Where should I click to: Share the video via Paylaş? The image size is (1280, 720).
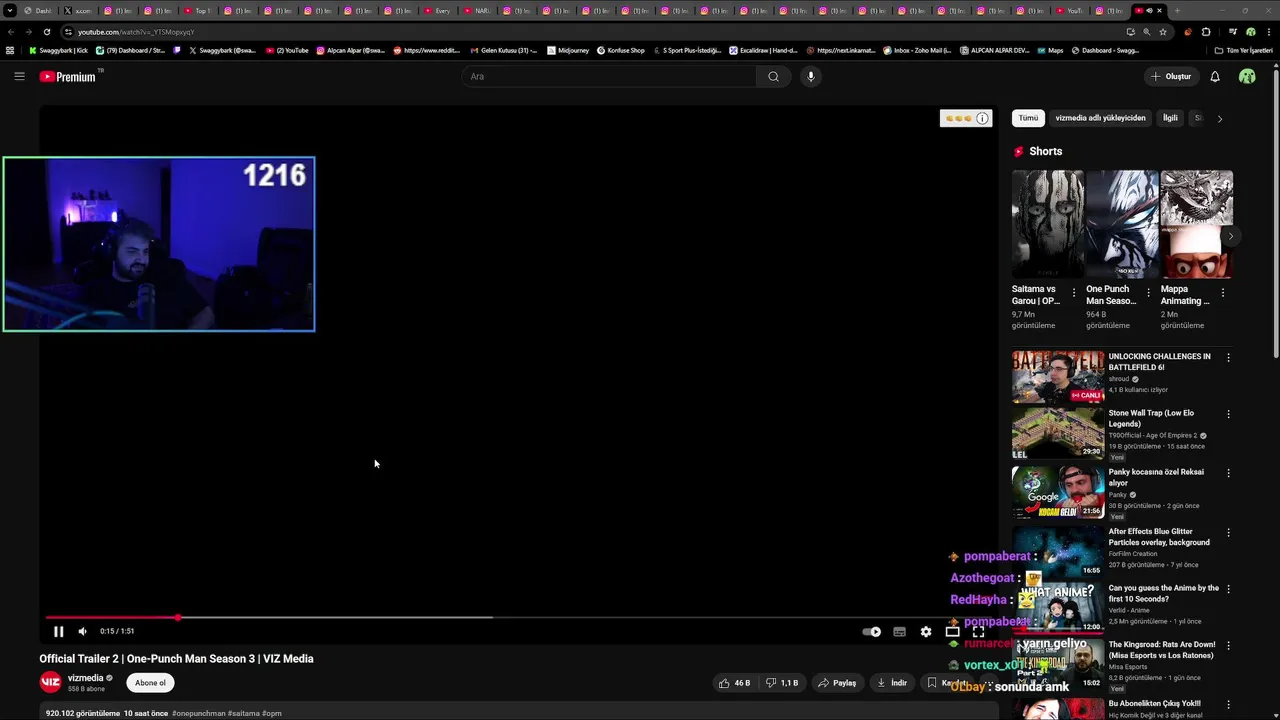[x=837, y=683]
